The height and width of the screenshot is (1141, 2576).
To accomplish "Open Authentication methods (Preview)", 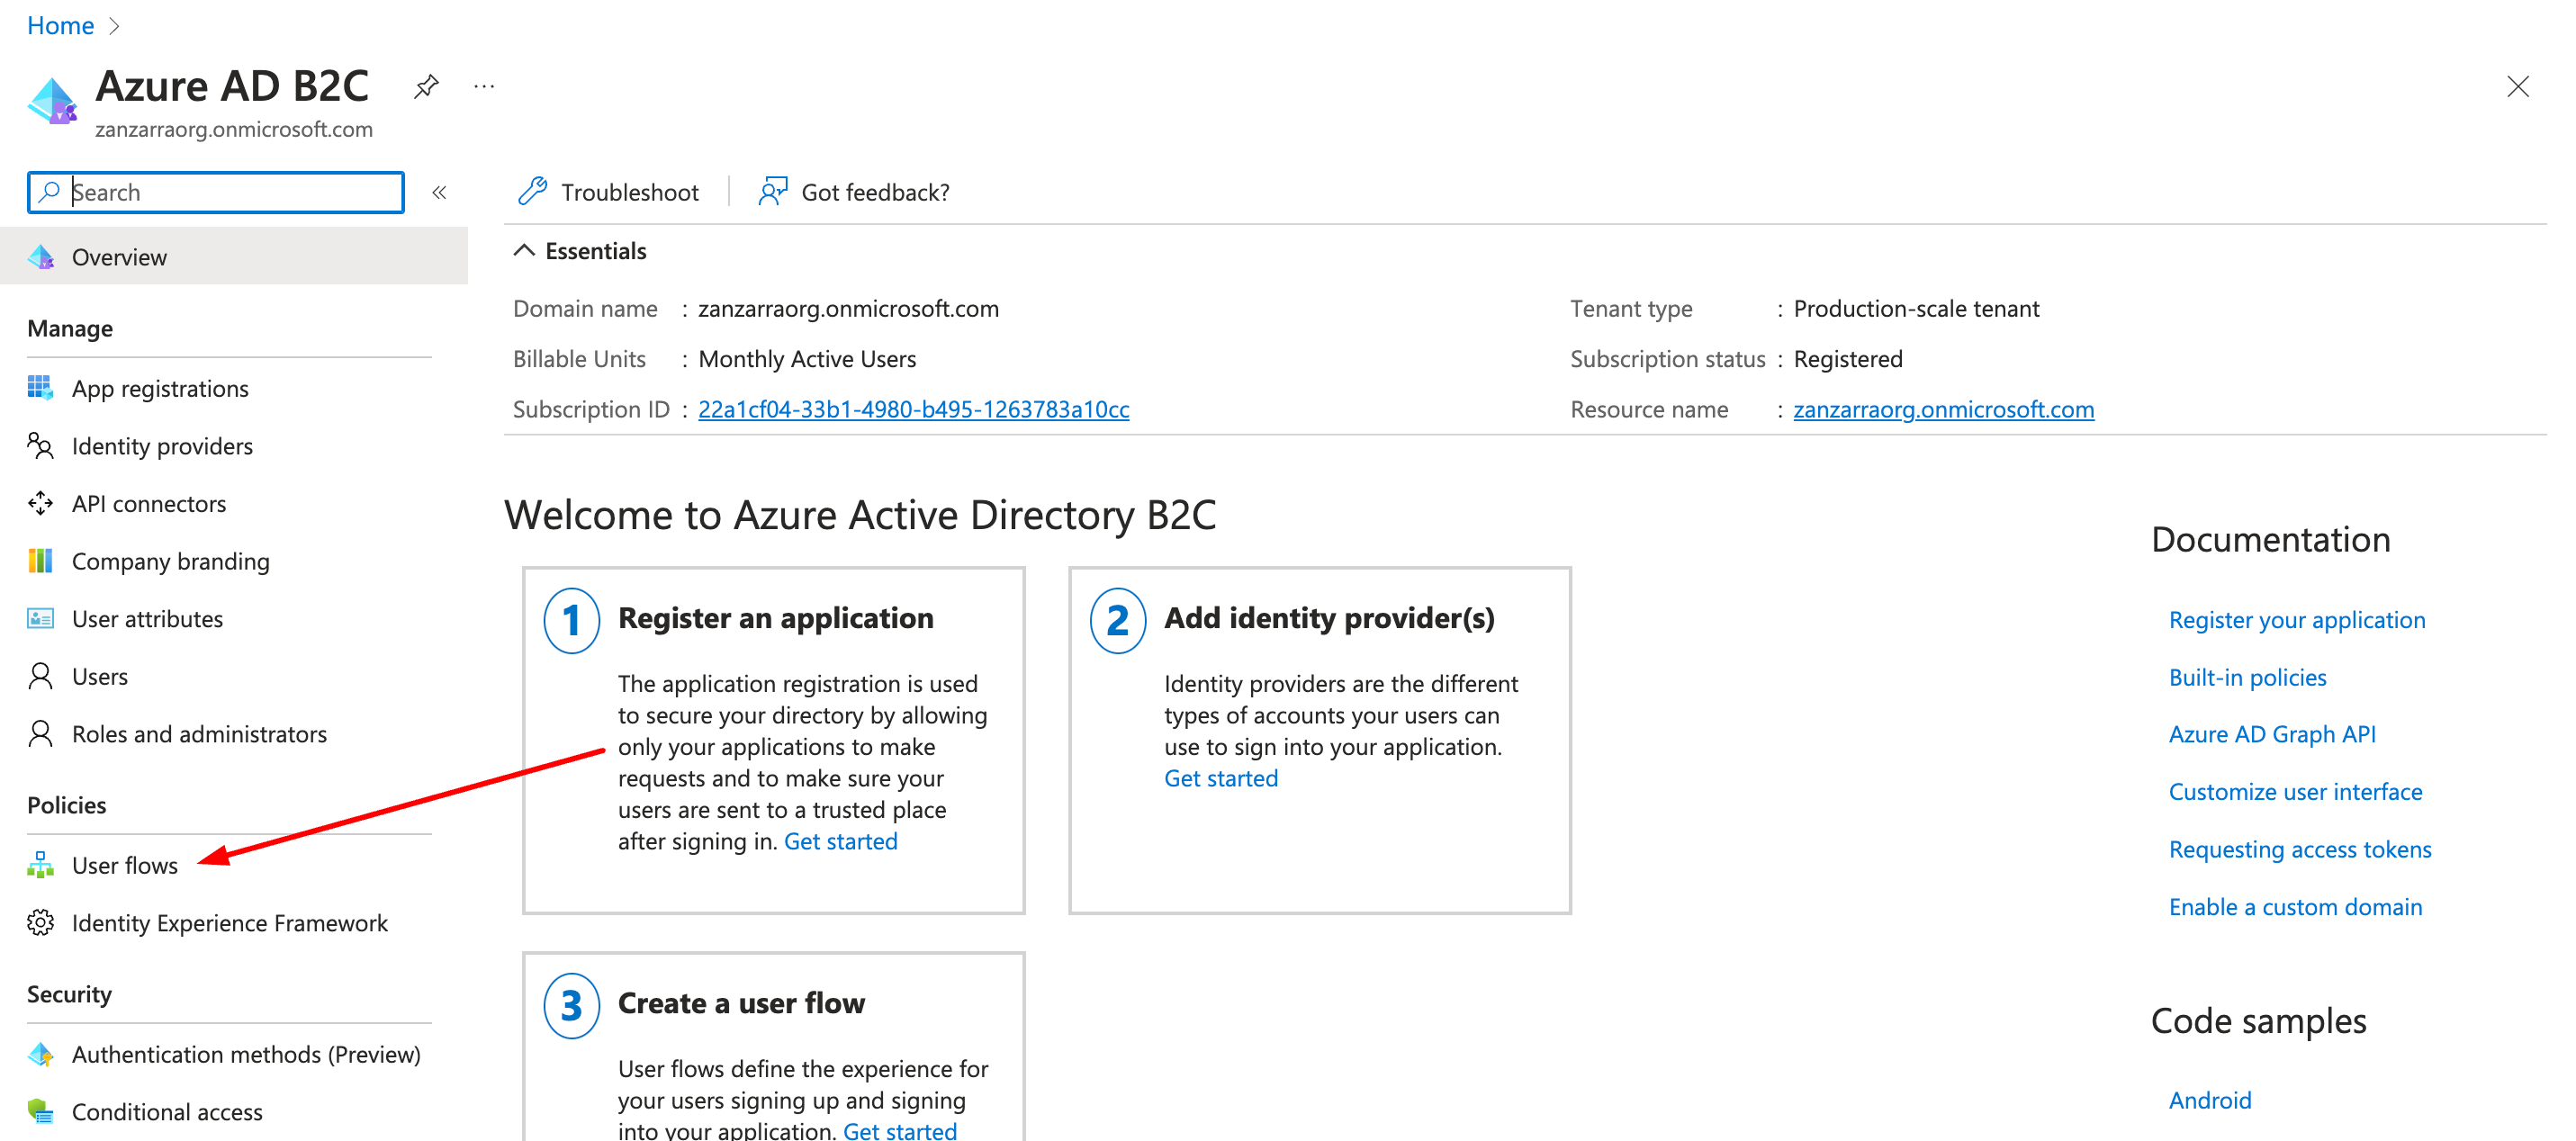I will tap(246, 1054).
